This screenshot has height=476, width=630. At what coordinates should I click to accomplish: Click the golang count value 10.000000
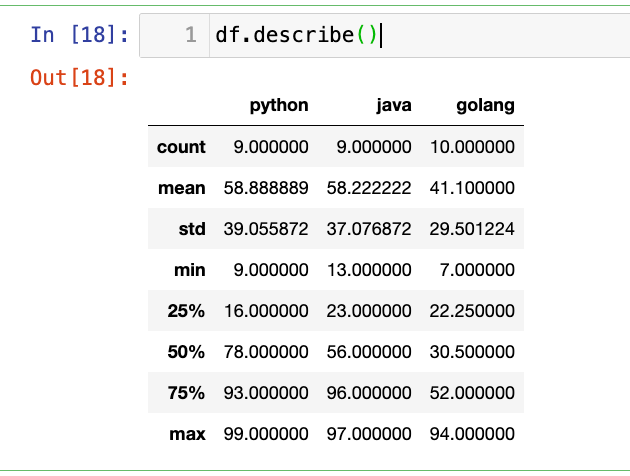(470, 147)
